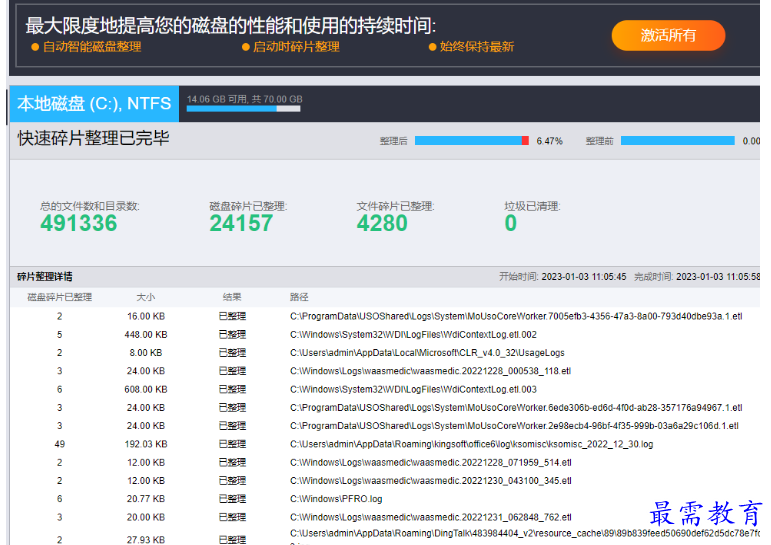Select the C:\Windows\PFRO.log row
The image size is (771, 545).
pos(385,499)
